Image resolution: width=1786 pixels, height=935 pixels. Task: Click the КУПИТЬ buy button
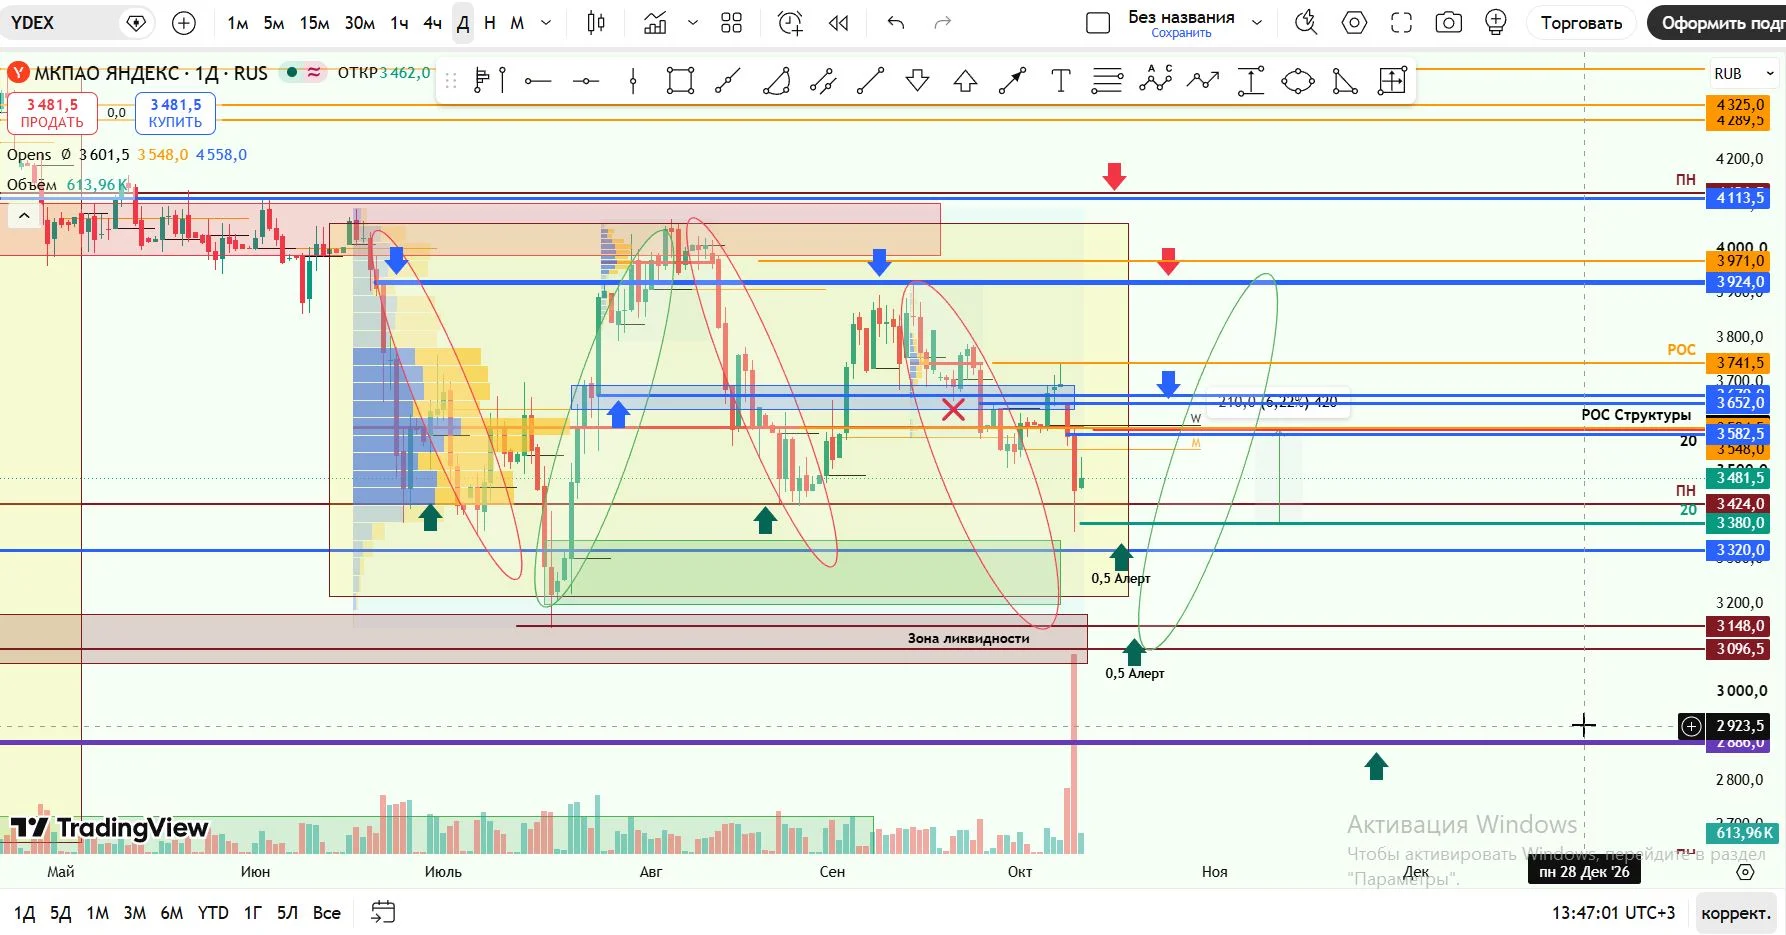(x=176, y=113)
